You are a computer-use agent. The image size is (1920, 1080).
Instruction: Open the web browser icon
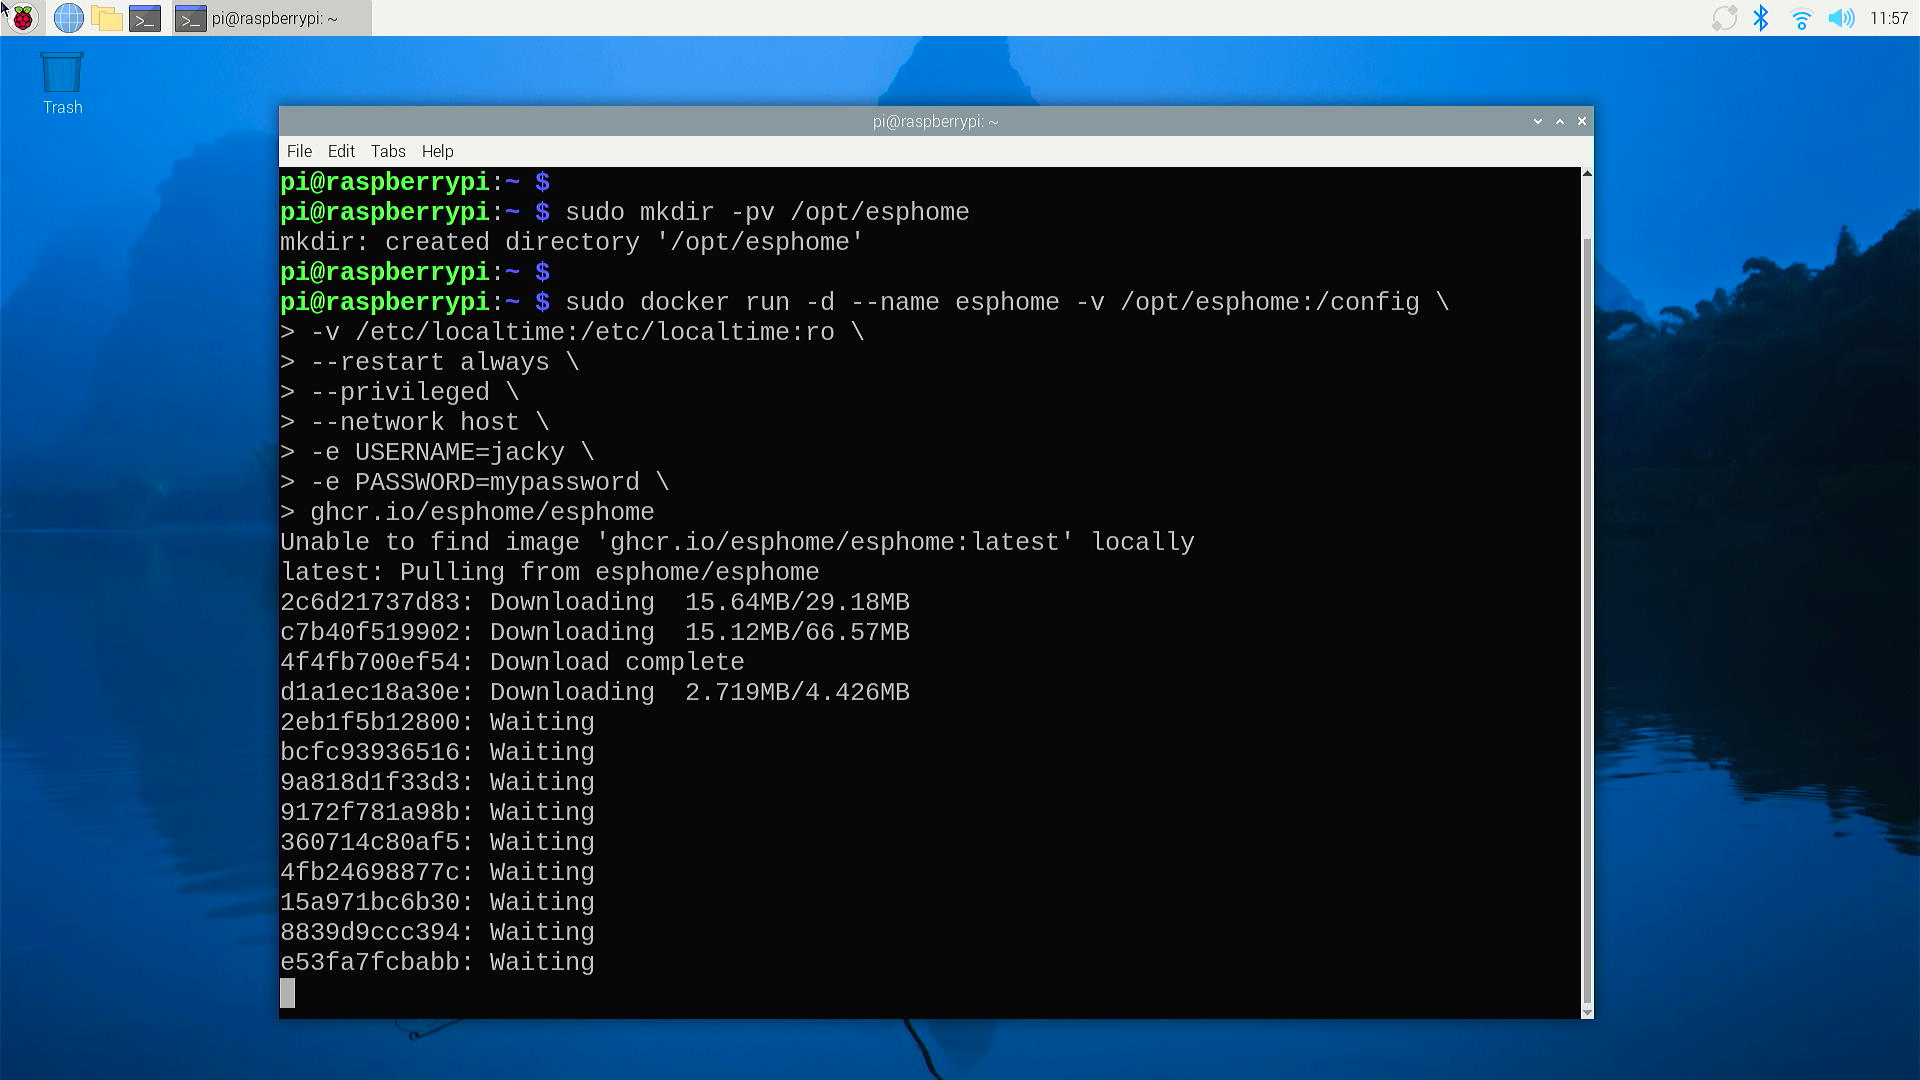tap(67, 18)
